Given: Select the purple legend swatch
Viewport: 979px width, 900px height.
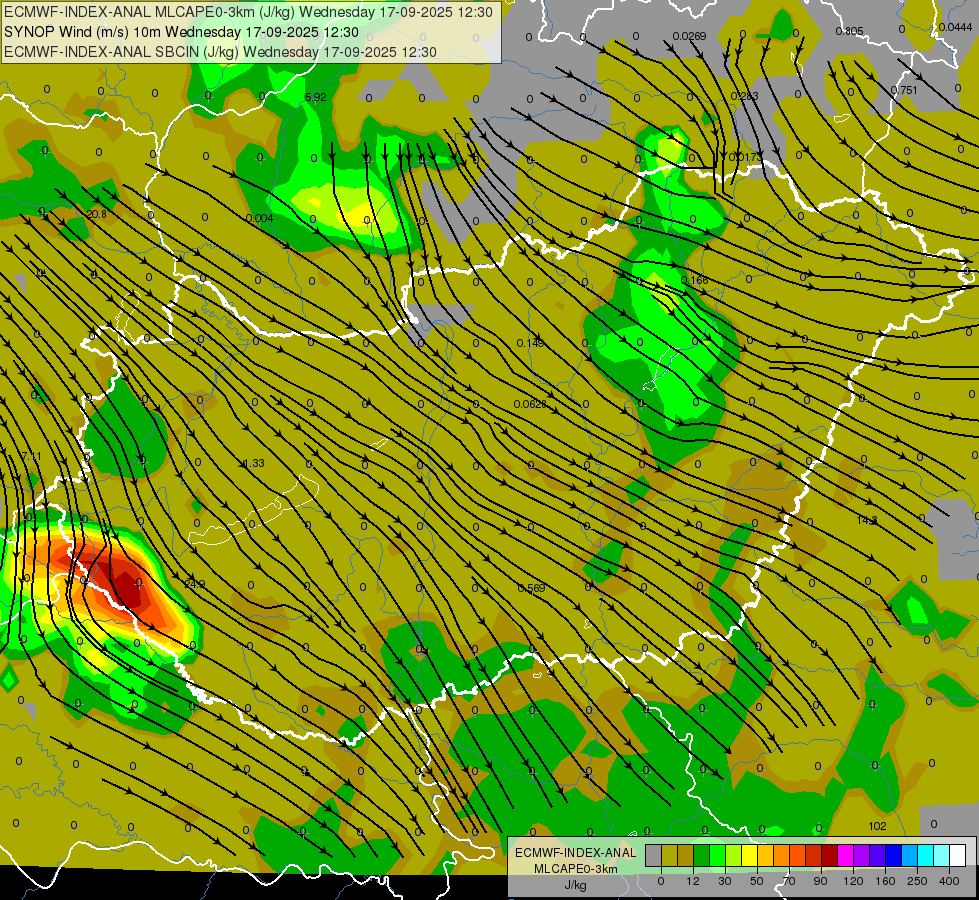Looking at the screenshot, I should point(862,855).
